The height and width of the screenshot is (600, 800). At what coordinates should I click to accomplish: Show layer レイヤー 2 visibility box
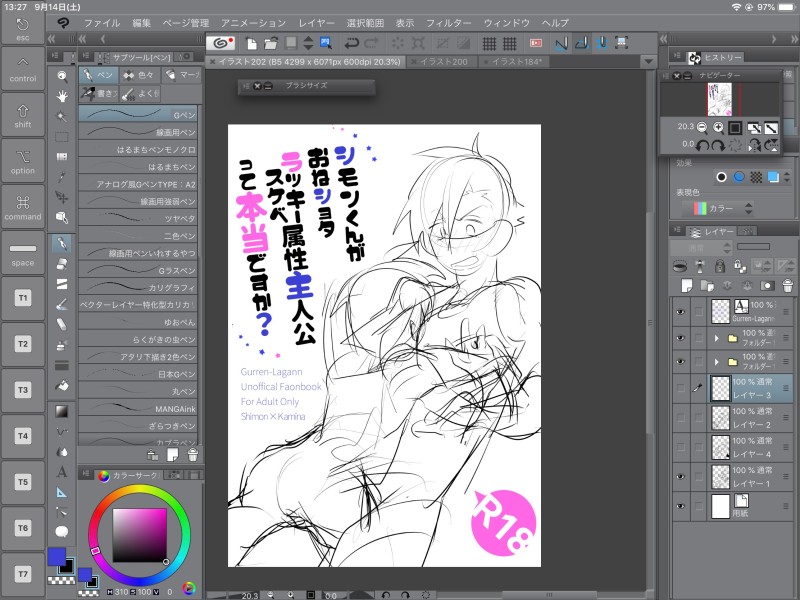coord(681,417)
